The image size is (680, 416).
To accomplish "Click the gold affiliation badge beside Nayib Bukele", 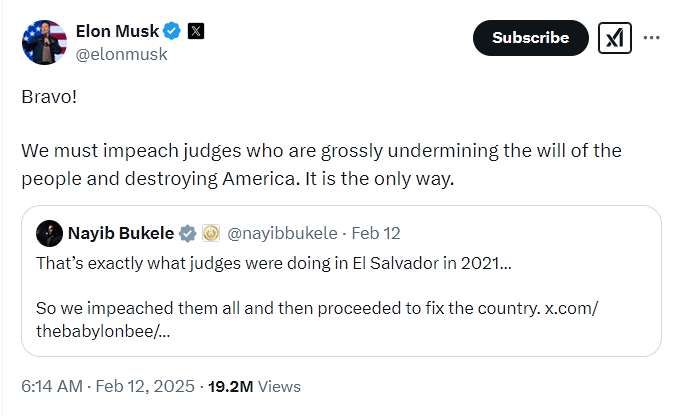I will pyautogui.click(x=211, y=234).
